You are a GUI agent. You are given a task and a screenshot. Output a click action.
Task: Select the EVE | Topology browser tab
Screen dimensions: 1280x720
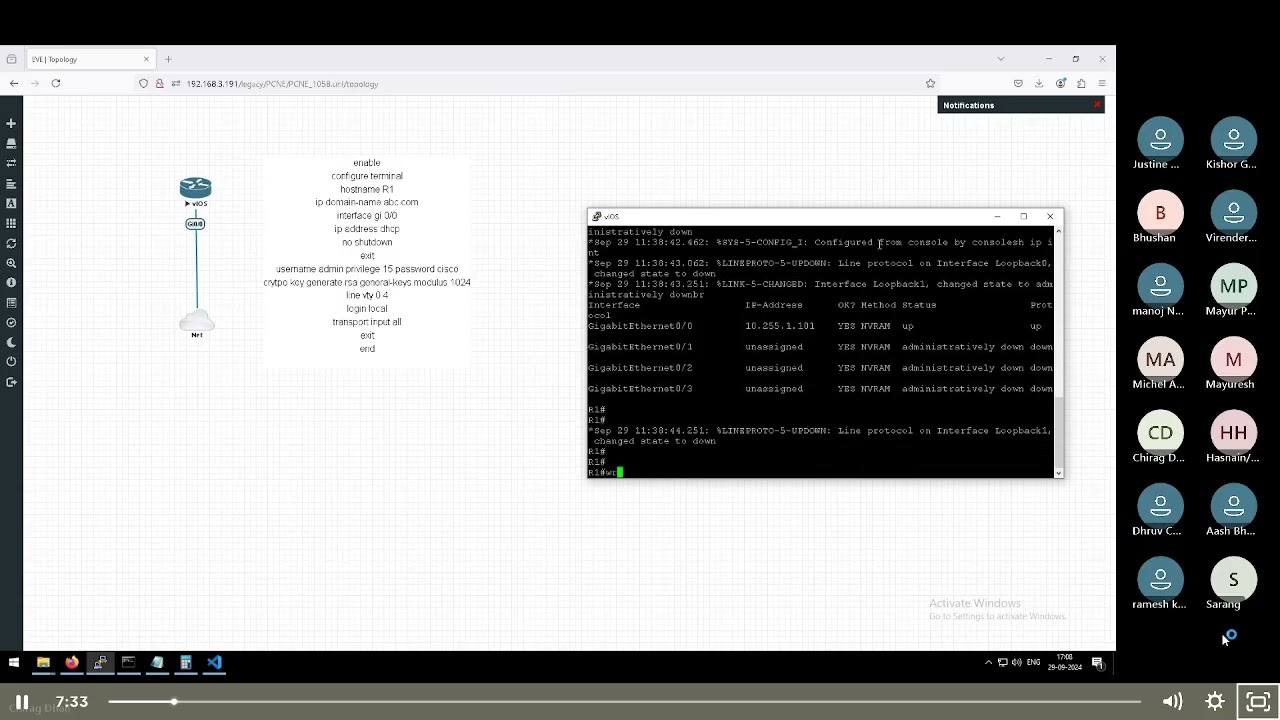tap(90, 59)
